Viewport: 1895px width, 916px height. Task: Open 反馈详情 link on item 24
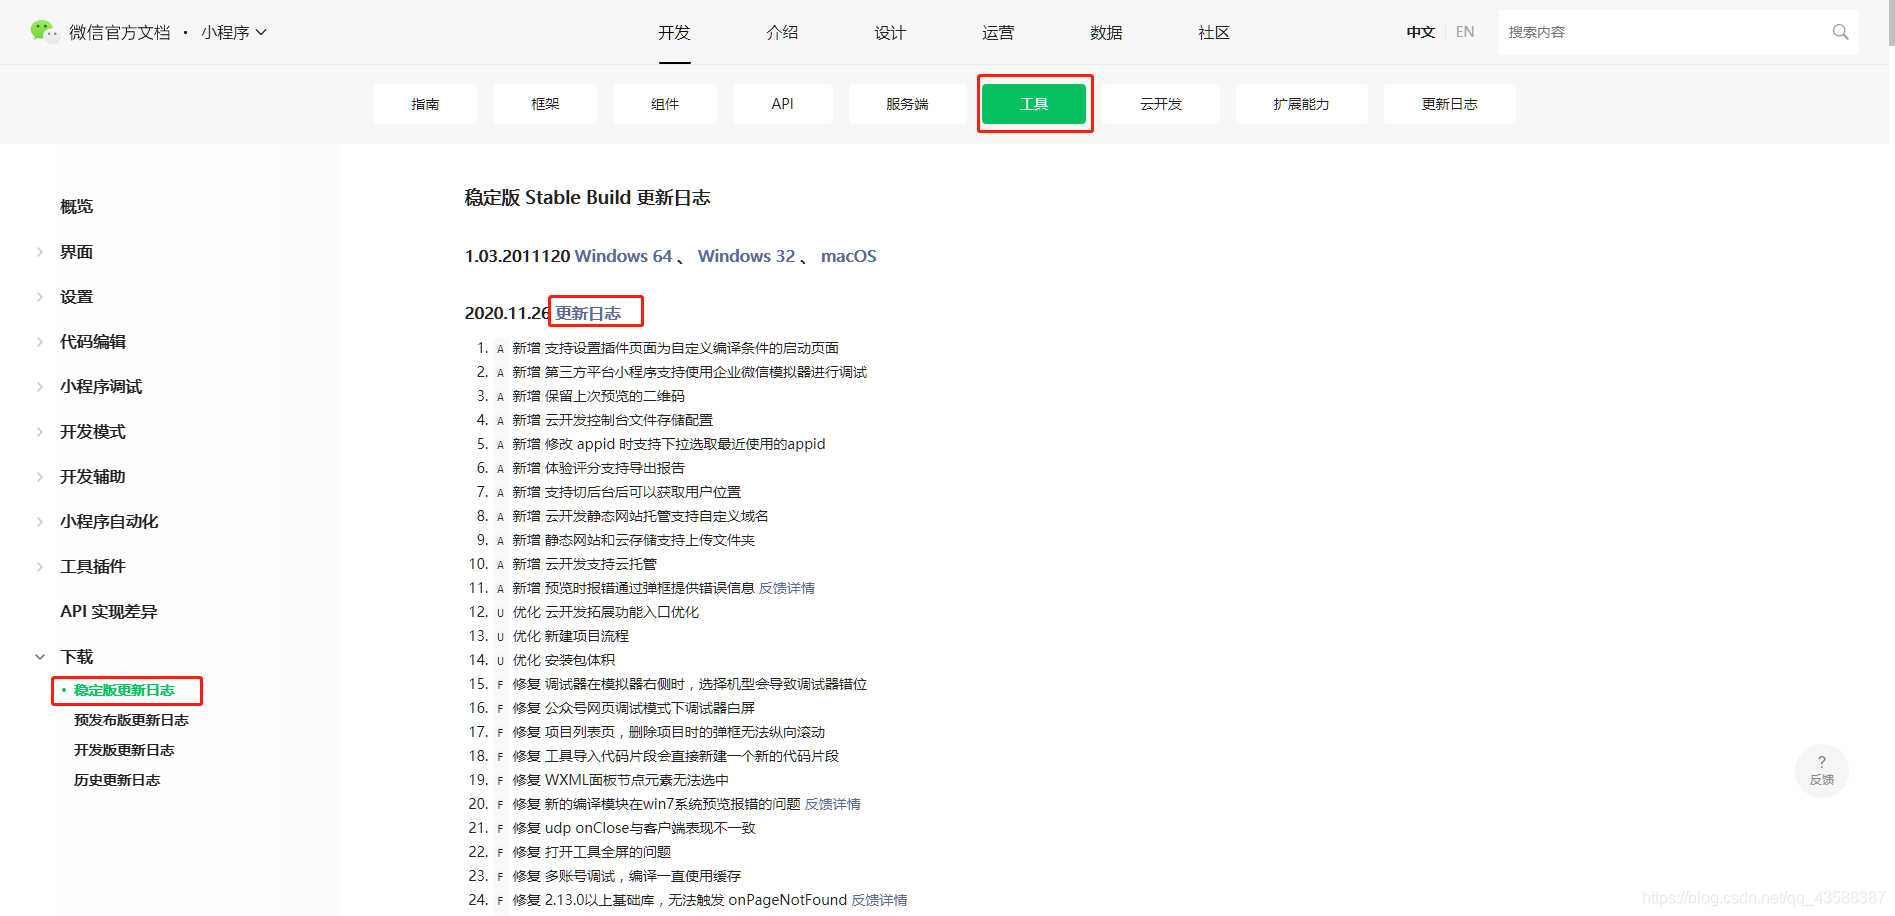(880, 900)
